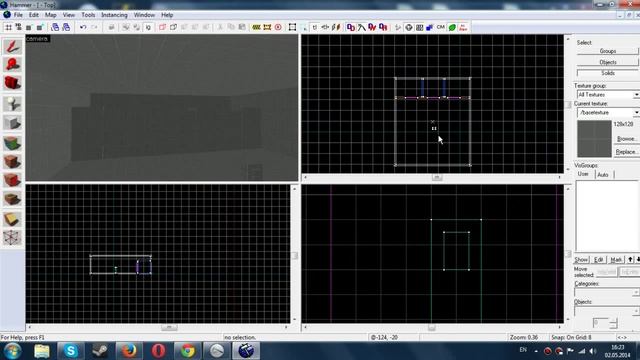Open Steam from the taskbar

100,351
